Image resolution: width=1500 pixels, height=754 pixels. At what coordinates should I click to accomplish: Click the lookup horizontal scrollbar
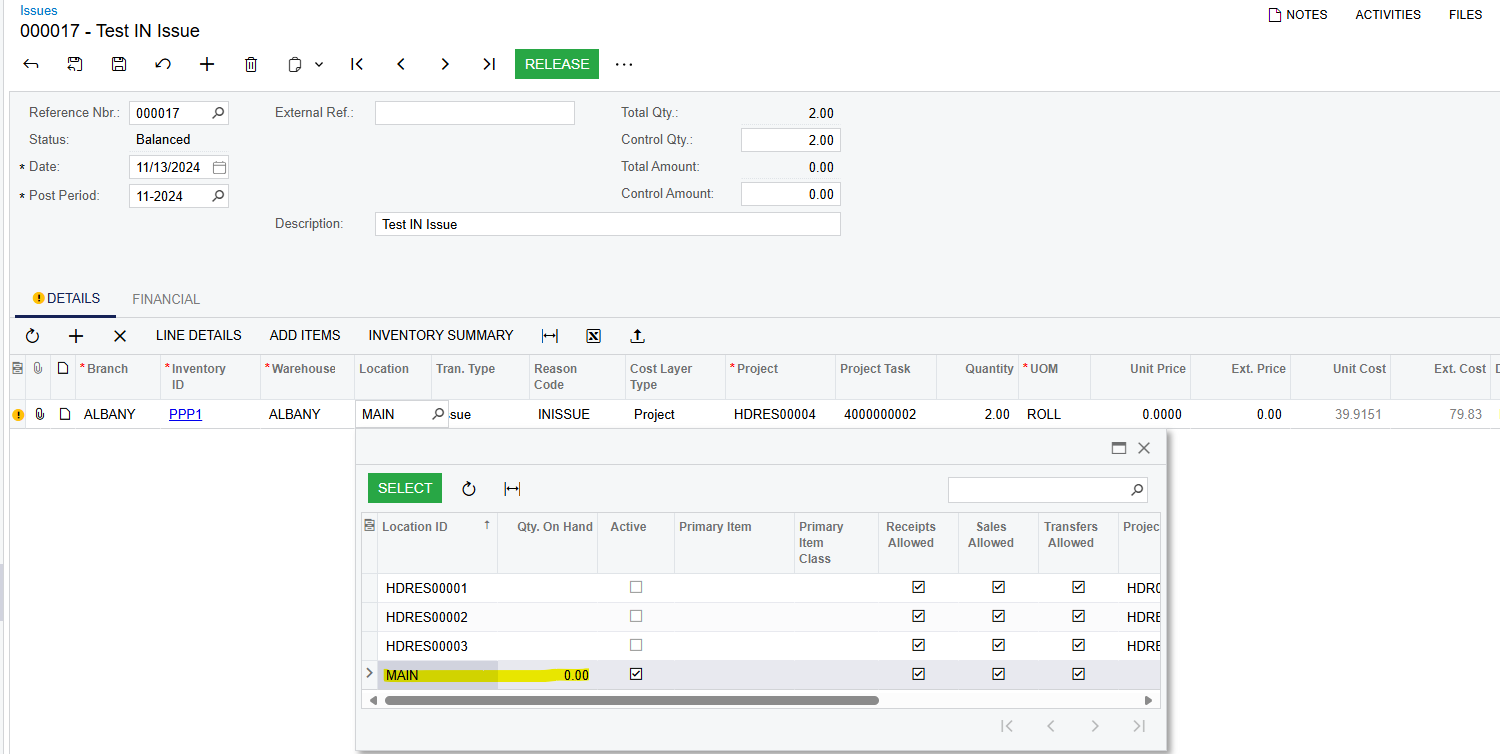tap(632, 701)
